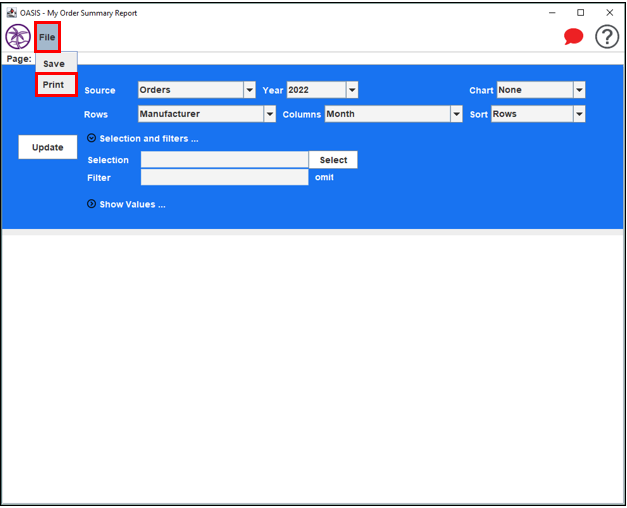Screen dimensions: 627x508
Task: Open the Source dropdown showing Orders
Action: 196,90
